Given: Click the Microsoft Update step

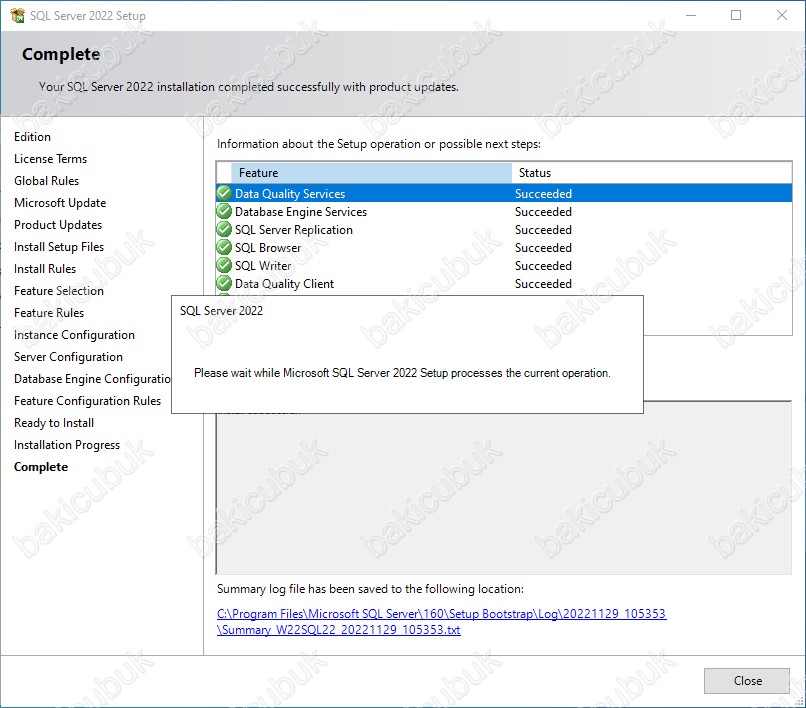Looking at the screenshot, I should (60, 203).
